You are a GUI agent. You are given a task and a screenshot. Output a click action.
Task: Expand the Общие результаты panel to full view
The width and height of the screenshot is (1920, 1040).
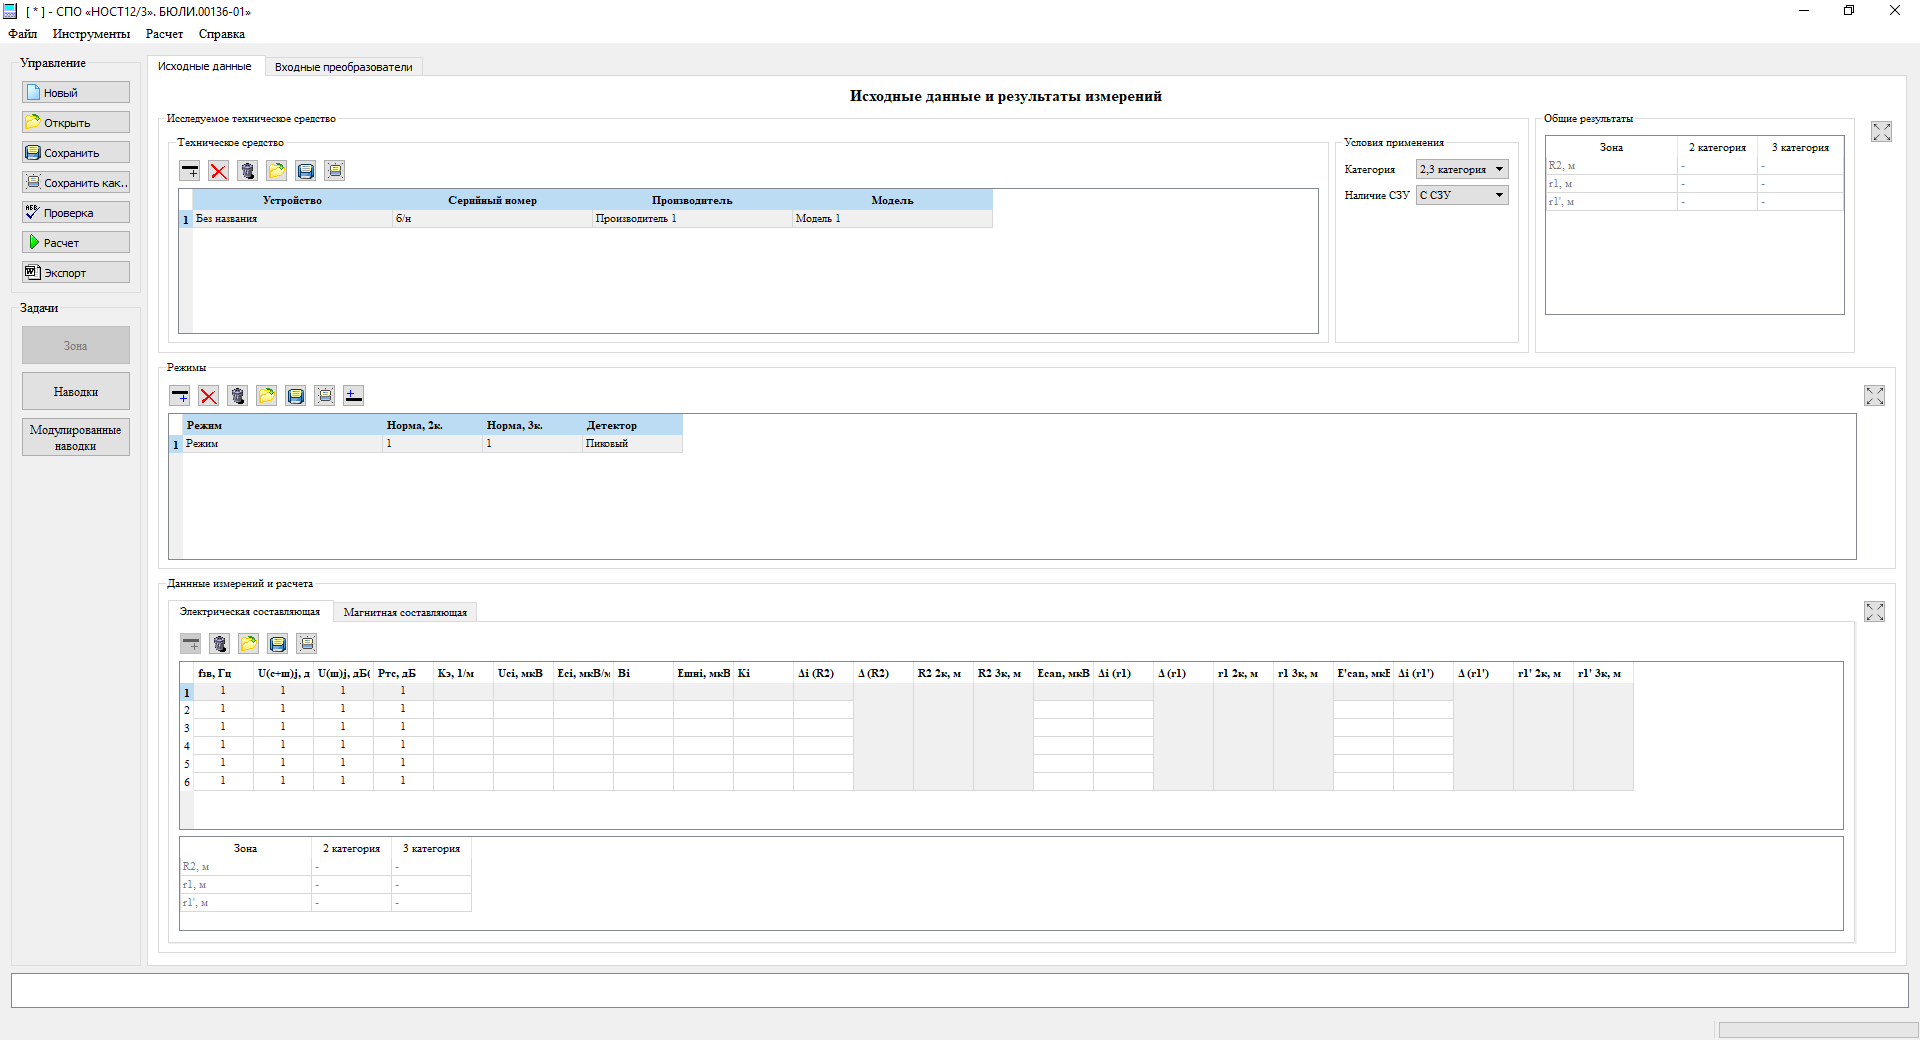pyautogui.click(x=1881, y=132)
